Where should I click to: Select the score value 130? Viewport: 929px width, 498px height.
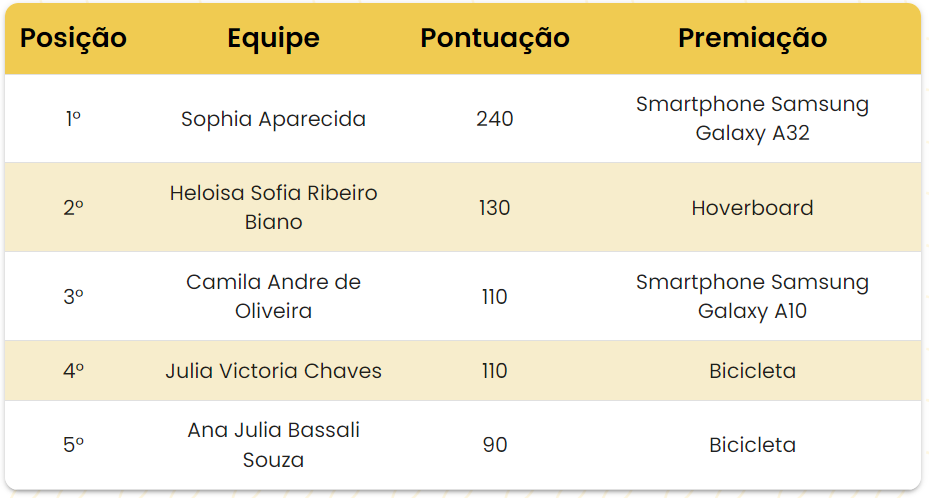click(494, 208)
